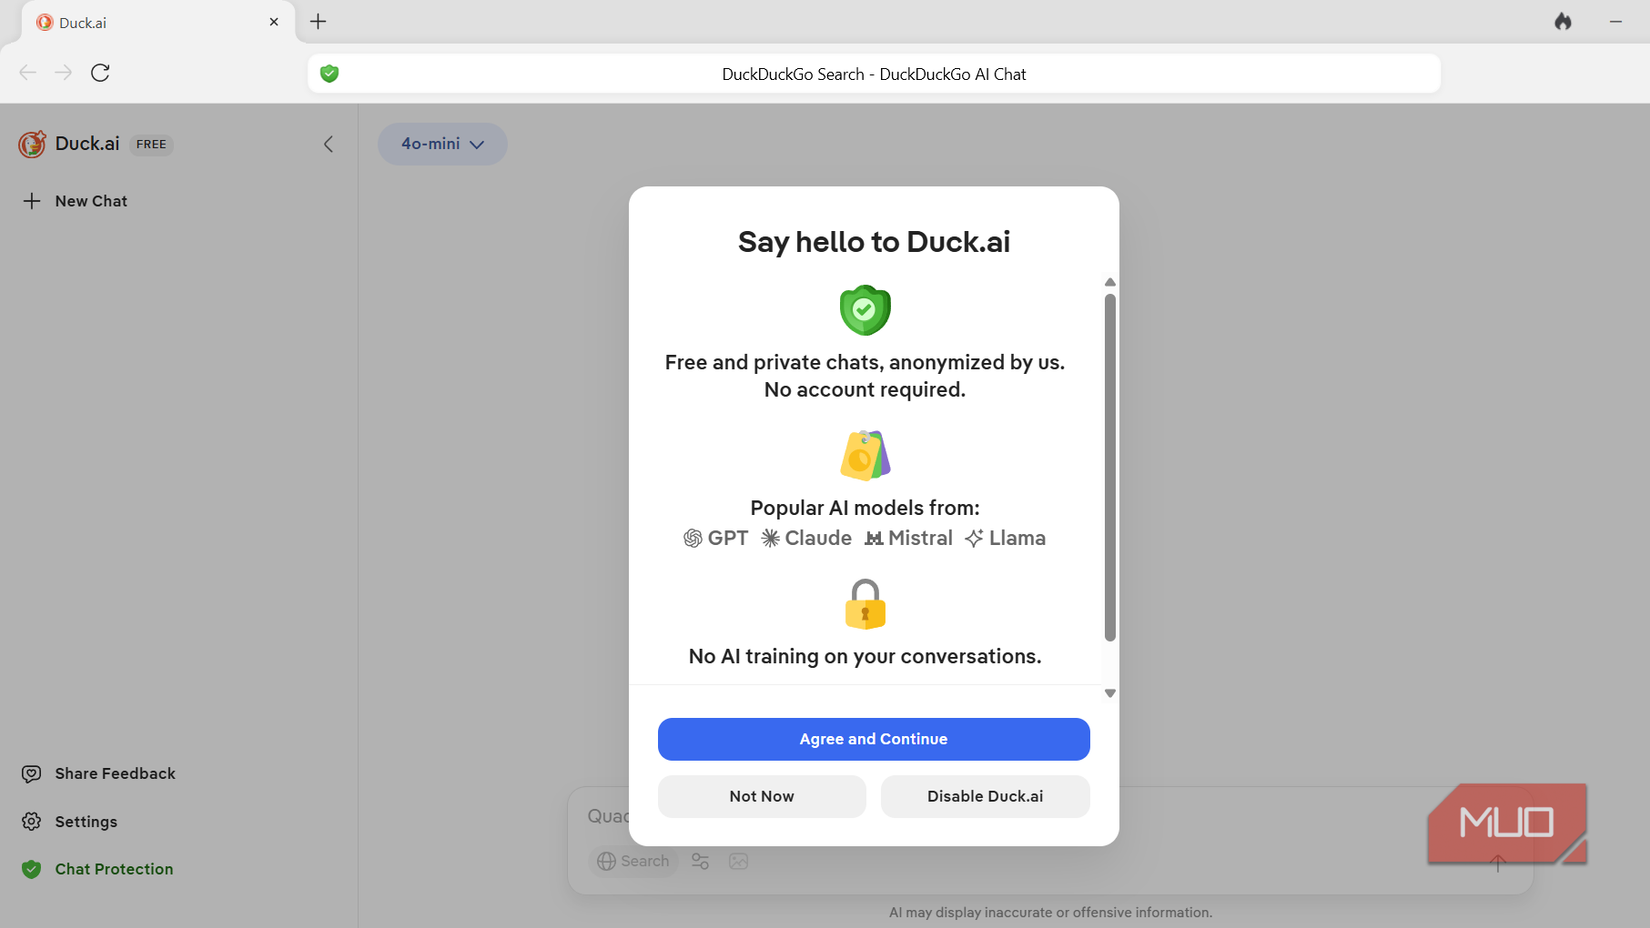Click the Fire button icon
Viewport: 1650px width, 928px height.
pos(1563,21)
